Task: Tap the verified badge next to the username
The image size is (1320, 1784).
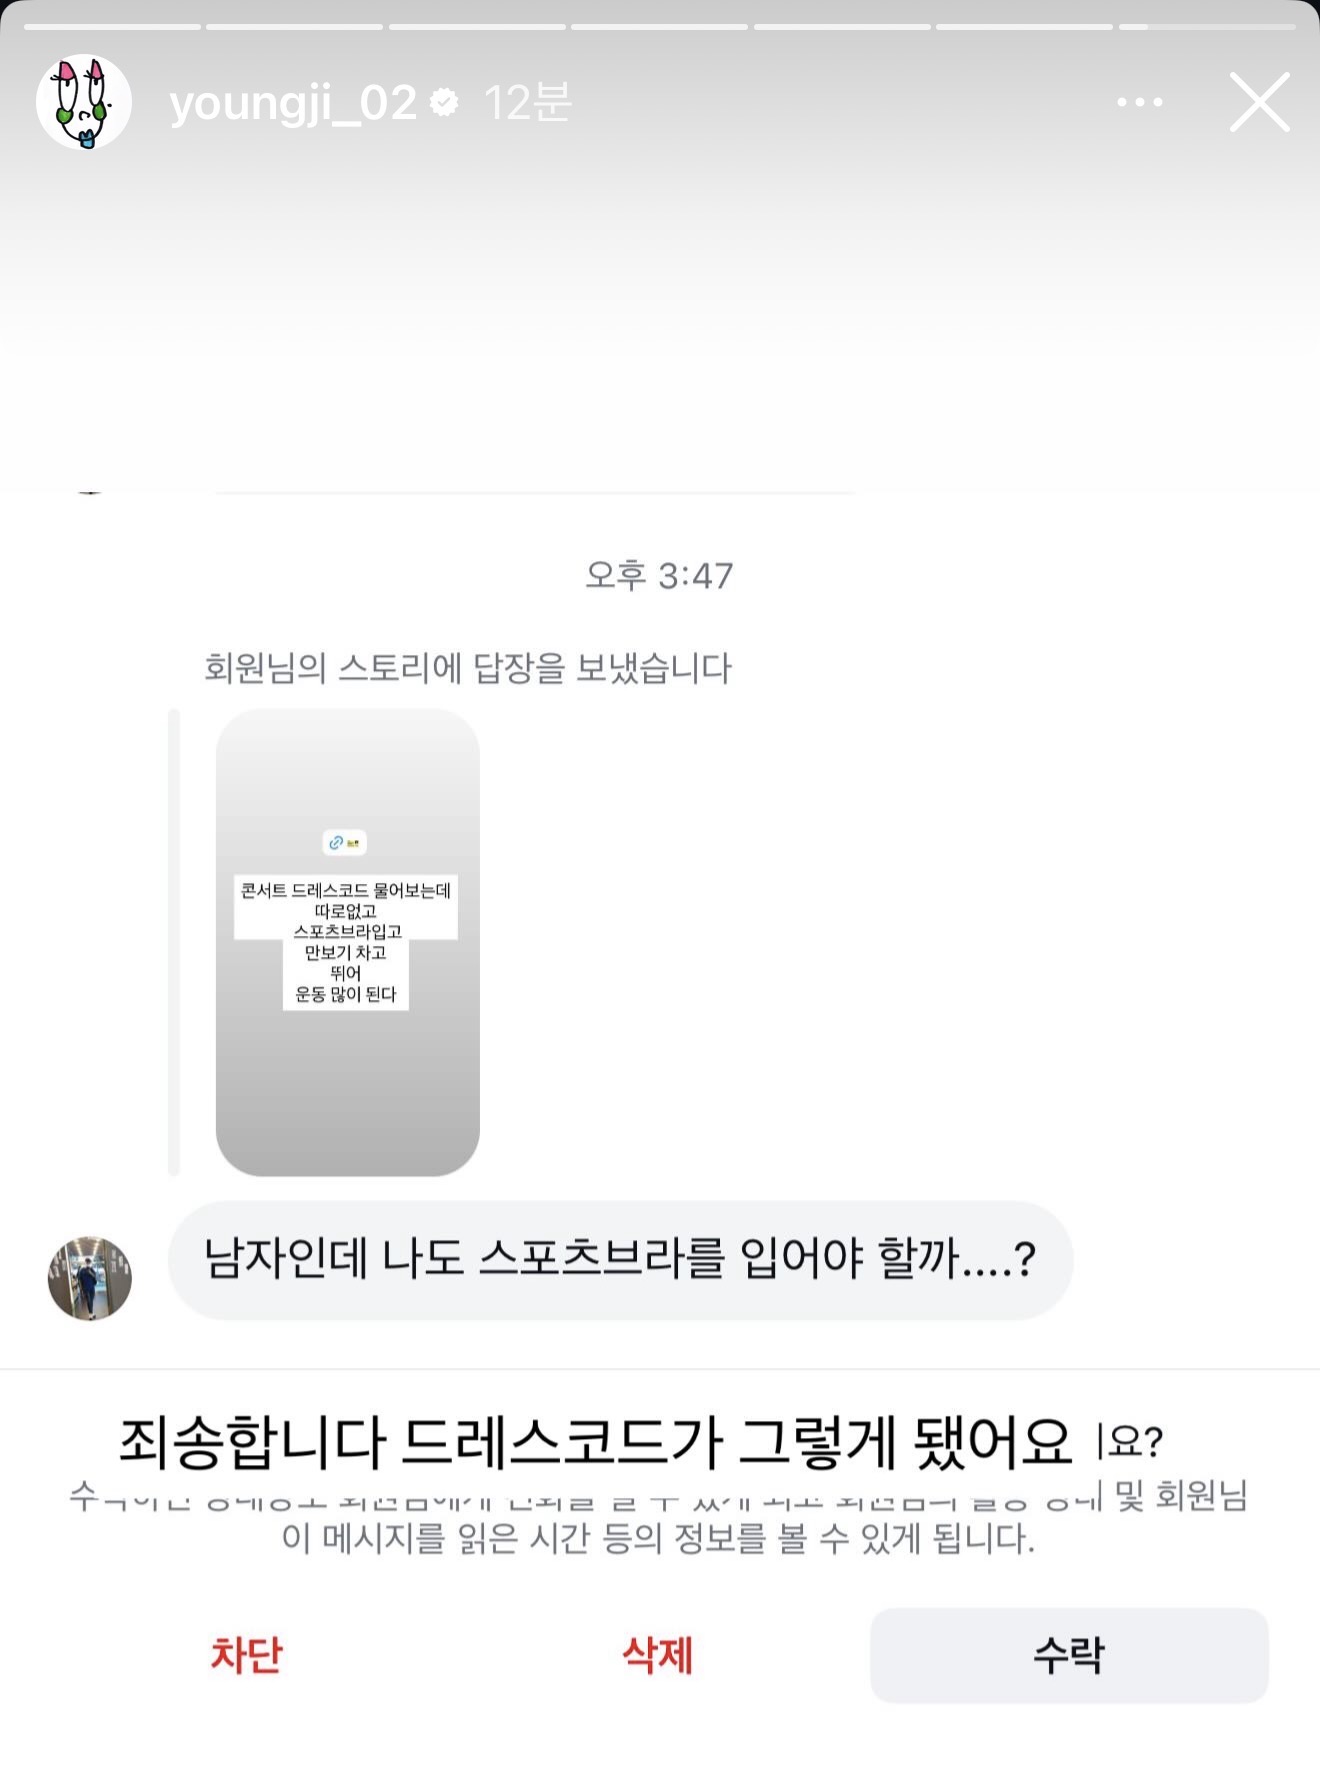Action: coord(443,102)
